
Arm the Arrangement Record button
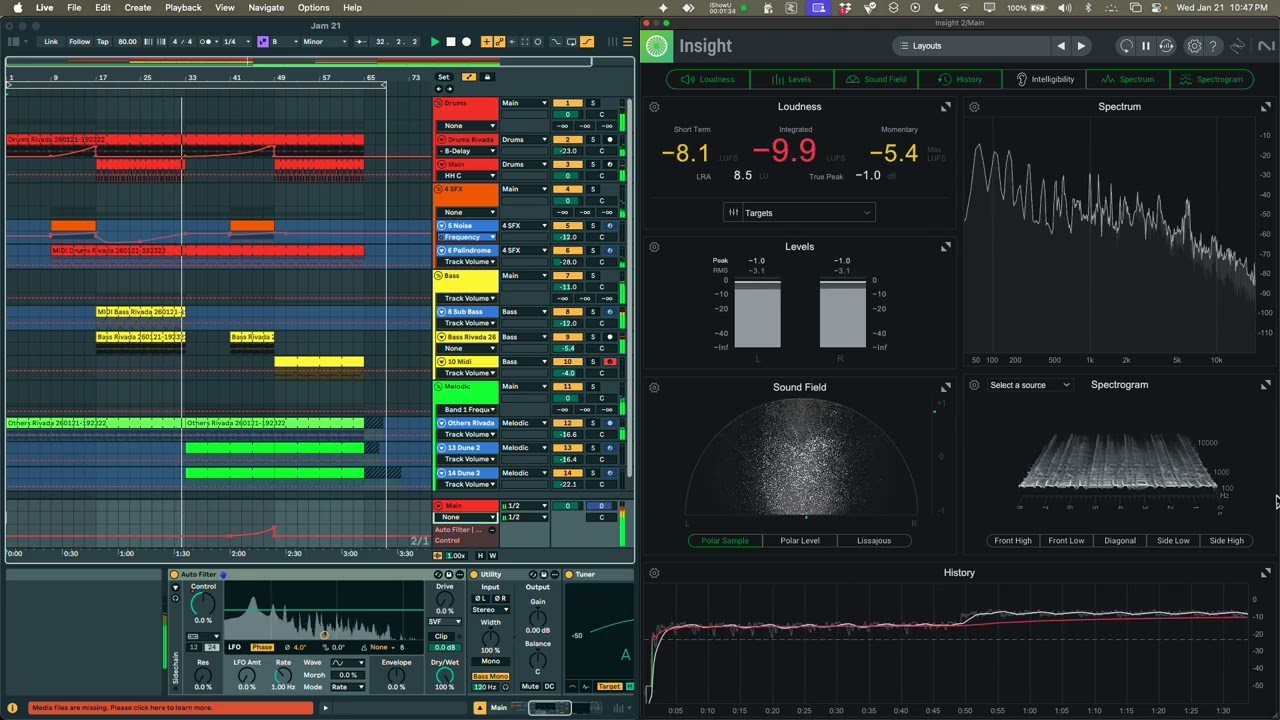pos(466,42)
